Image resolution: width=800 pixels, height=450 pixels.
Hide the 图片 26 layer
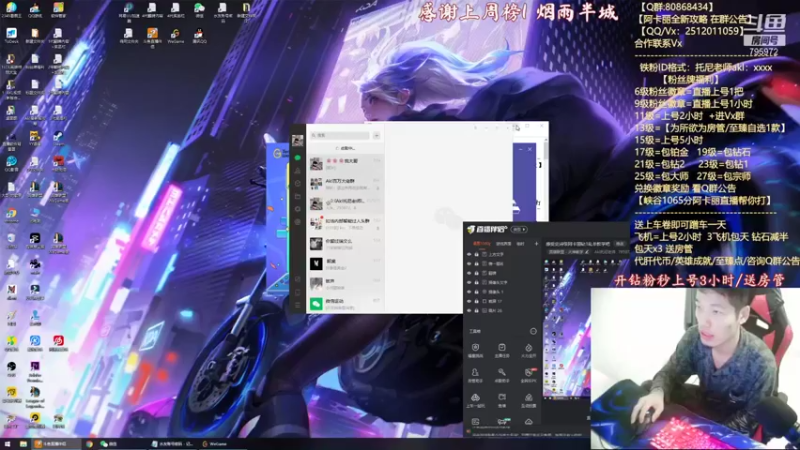tap(469, 310)
